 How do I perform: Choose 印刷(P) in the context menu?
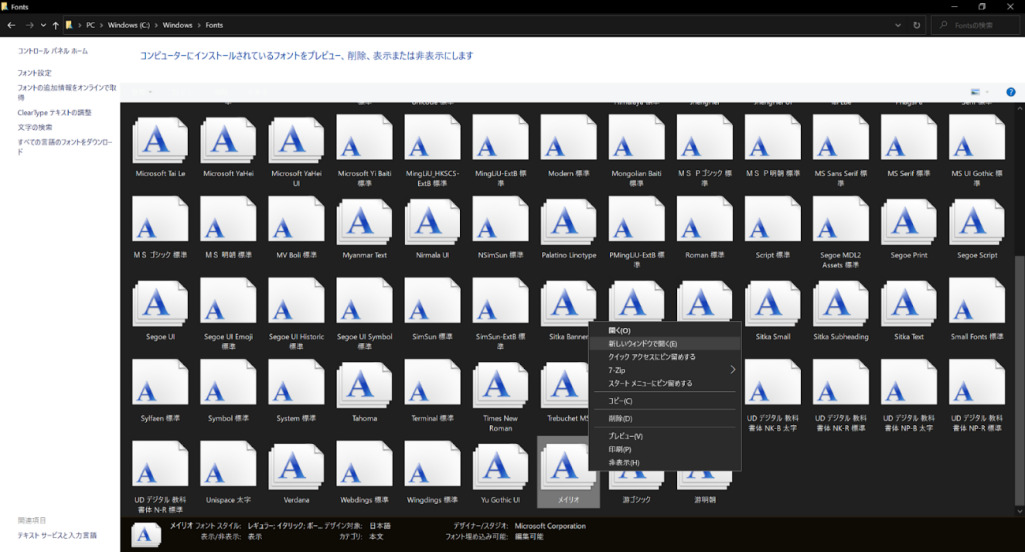coord(665,449)
